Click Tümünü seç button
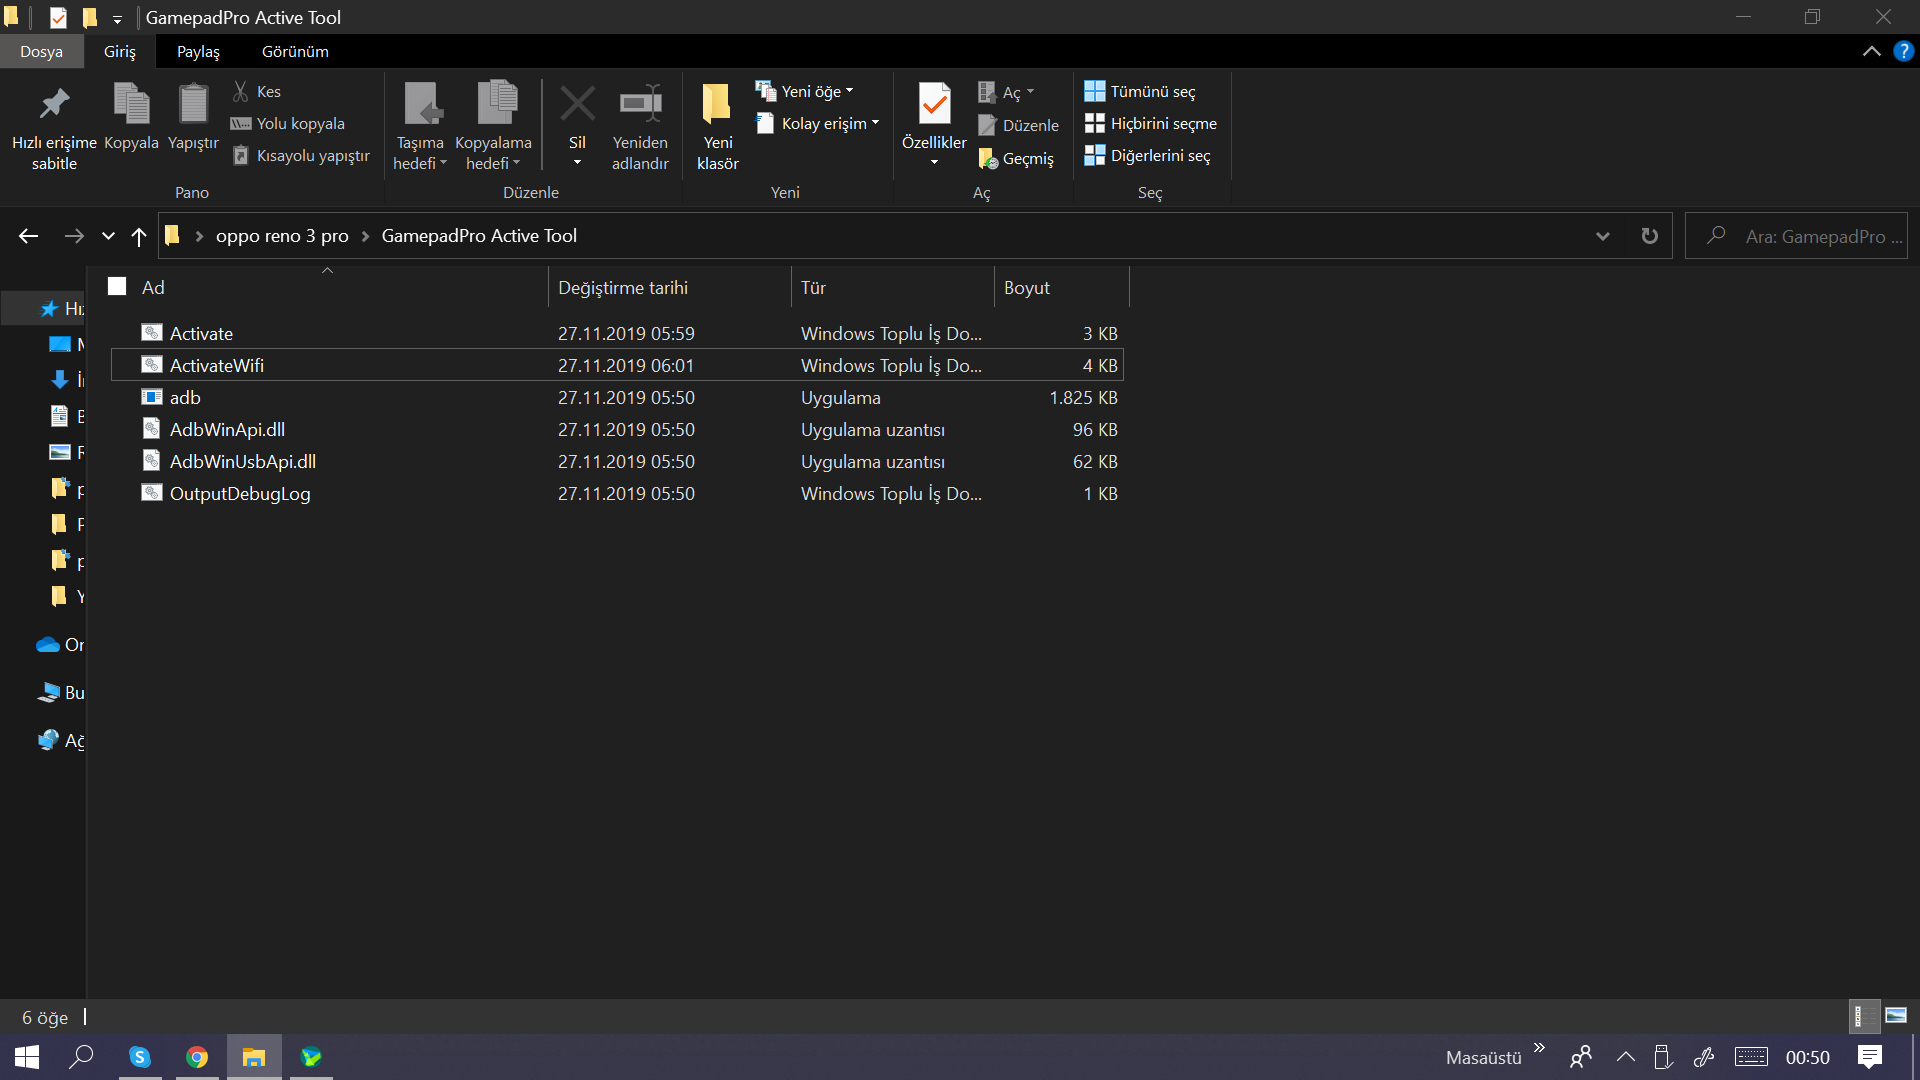This screenshot has height=1080, width=1920. pyautogui.click(x=1141, y=91)
